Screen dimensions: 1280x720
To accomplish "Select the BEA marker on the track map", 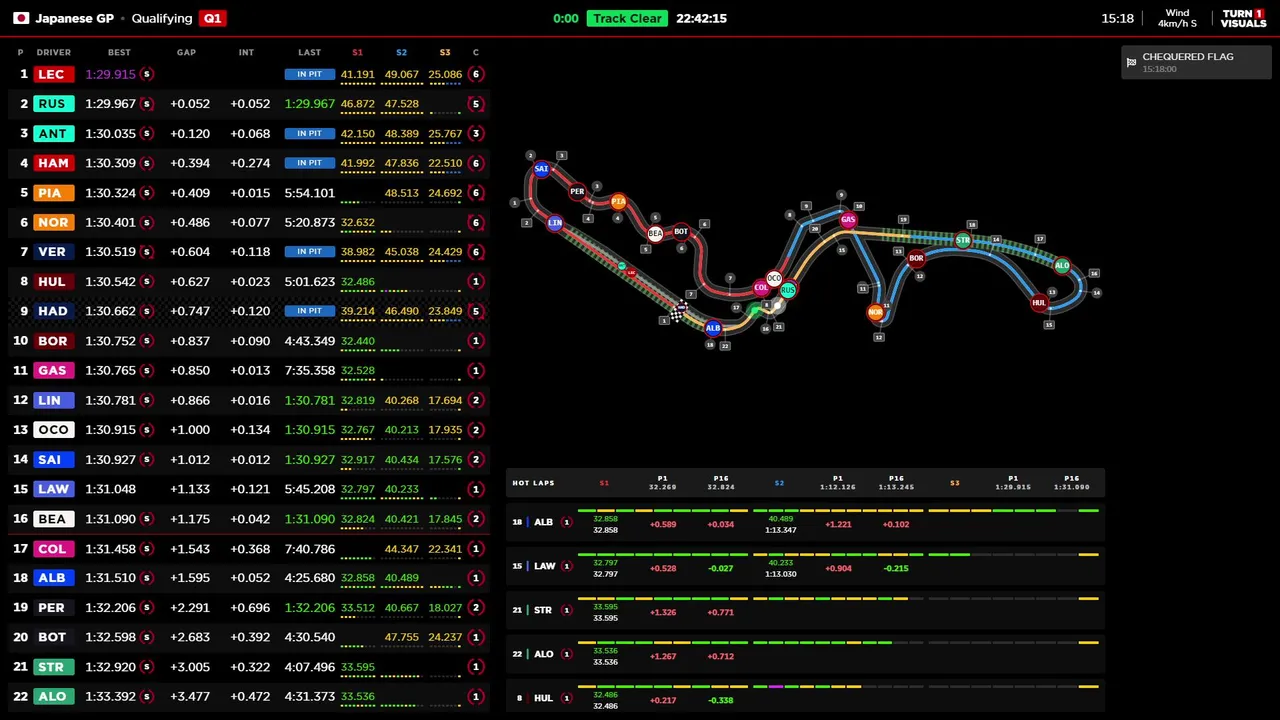I will coord(655,233).
